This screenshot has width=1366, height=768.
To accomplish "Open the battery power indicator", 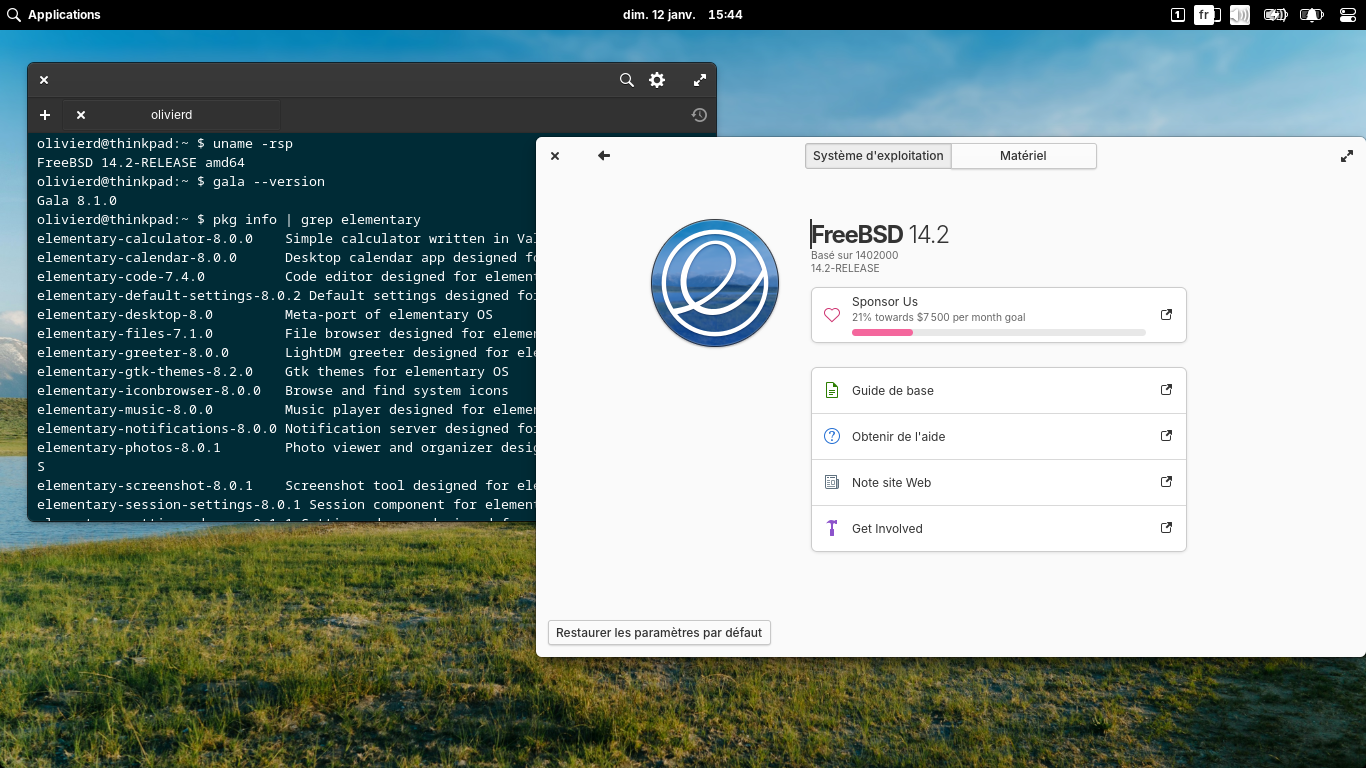I will (1275, 15).
